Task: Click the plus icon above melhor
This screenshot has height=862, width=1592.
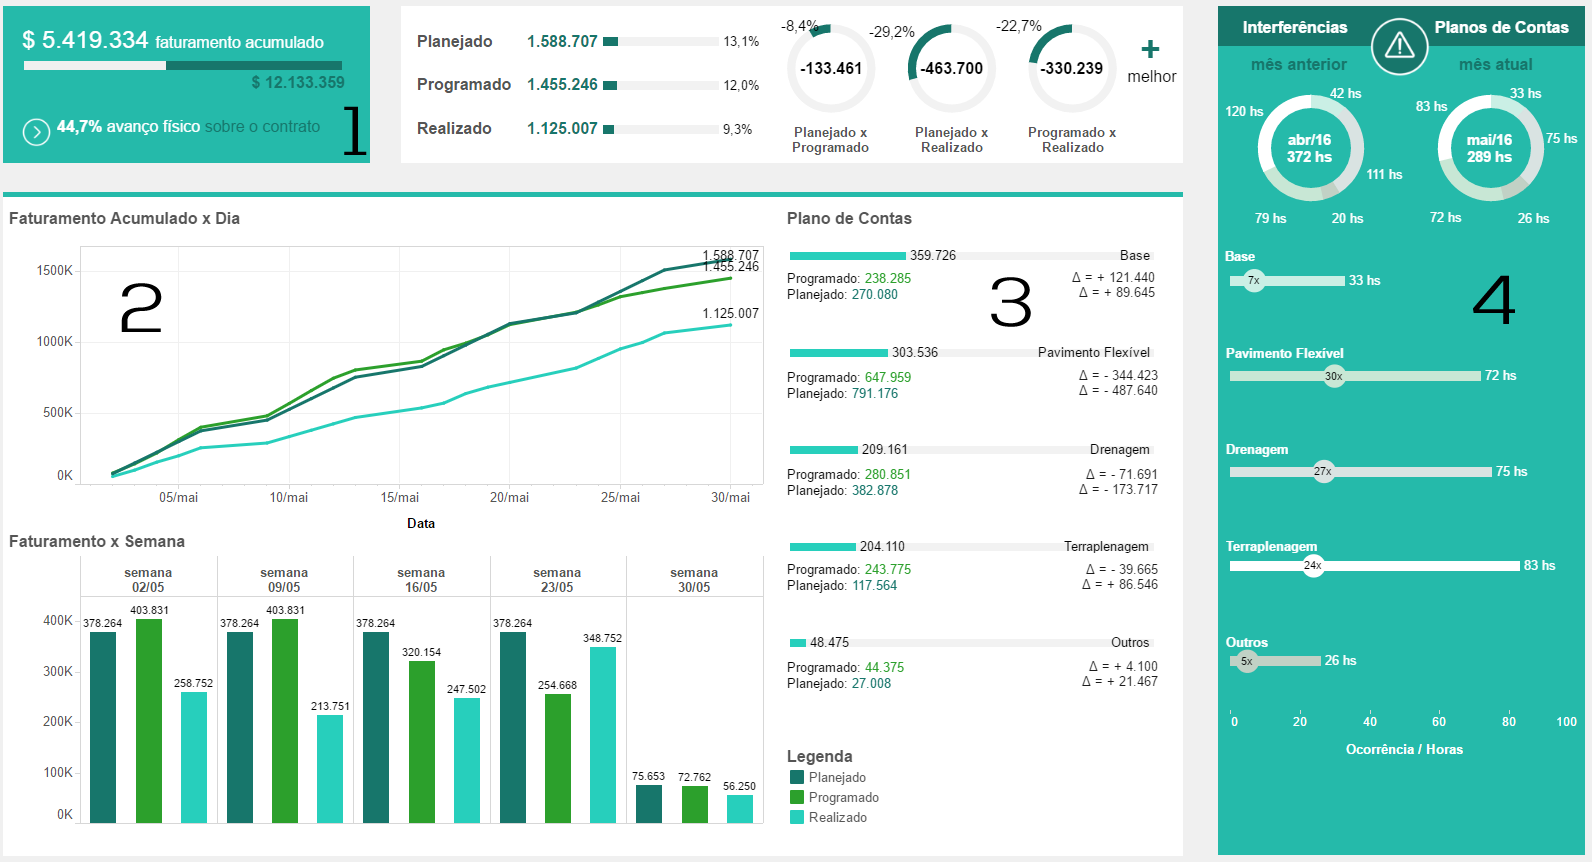Action: point(1151,49)
